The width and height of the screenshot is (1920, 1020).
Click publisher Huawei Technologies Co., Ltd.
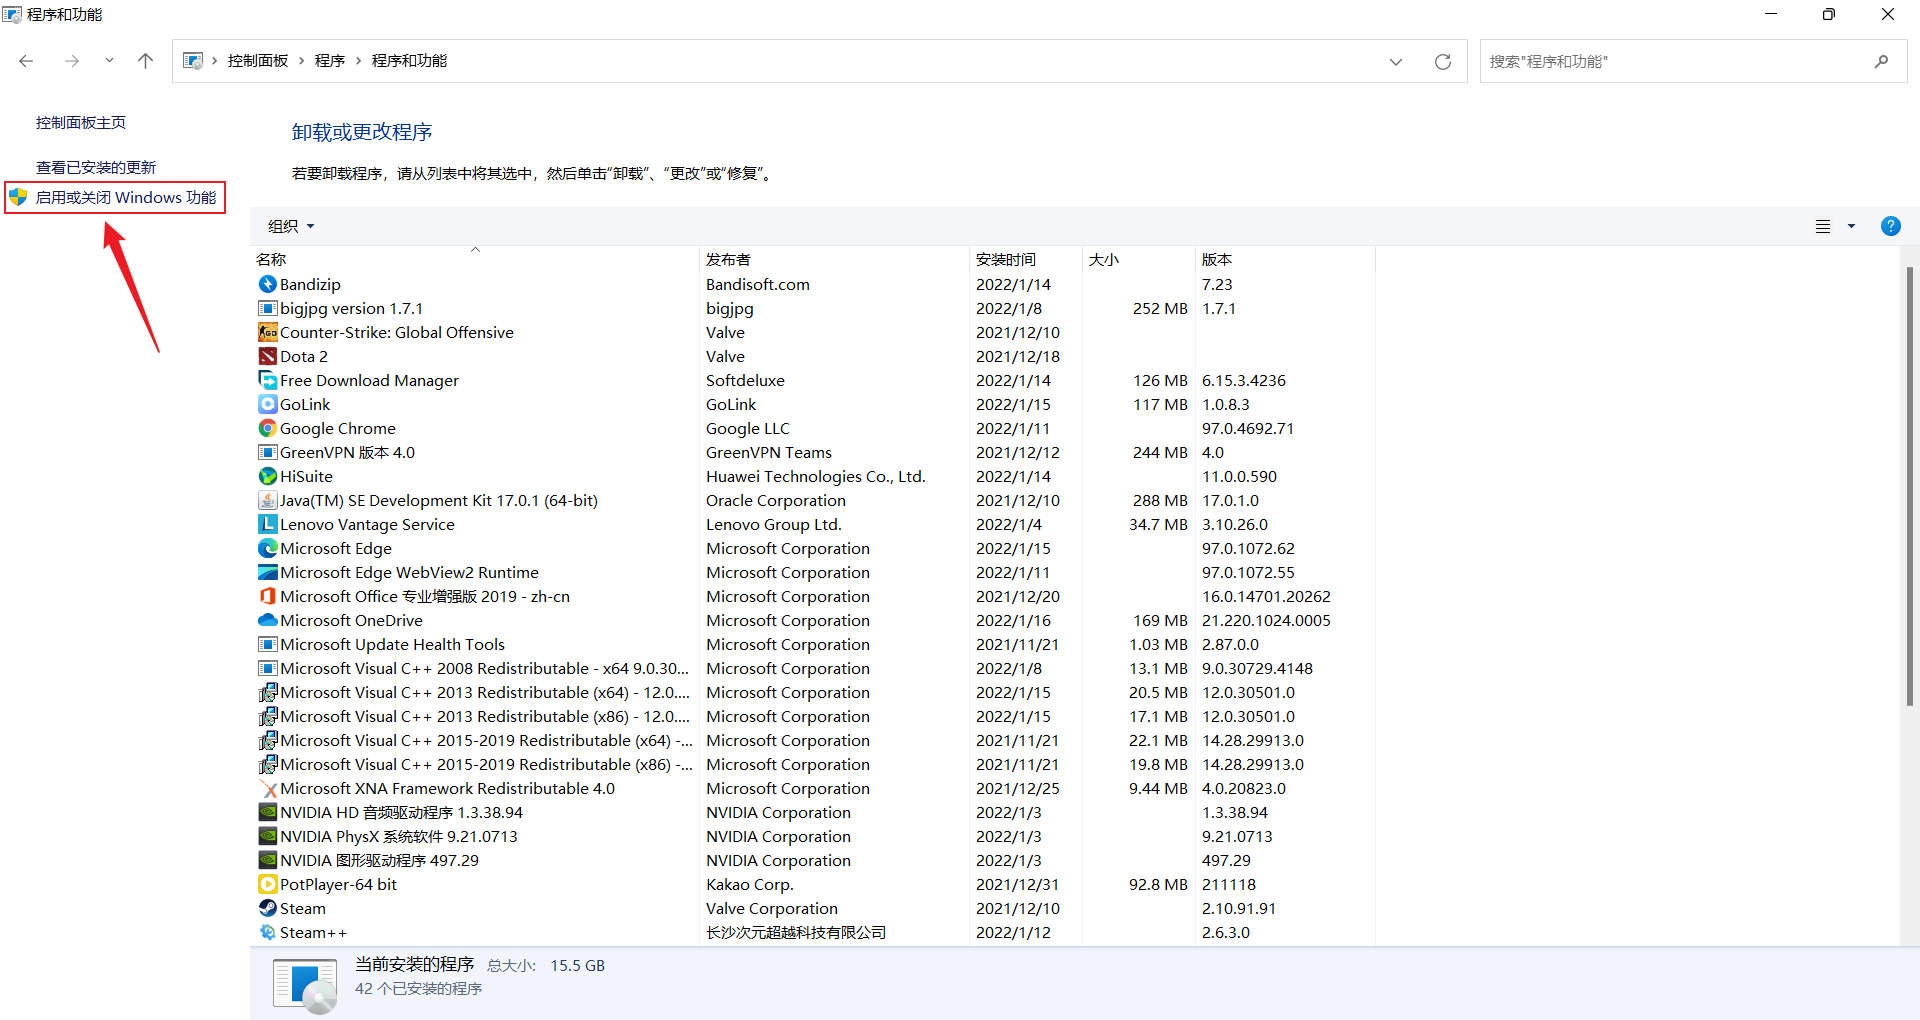(816, 476)
